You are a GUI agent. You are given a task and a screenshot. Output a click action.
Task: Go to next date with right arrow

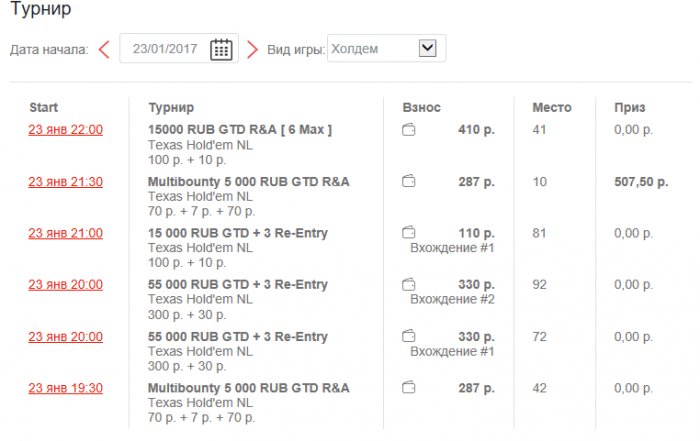coord(252,49)
